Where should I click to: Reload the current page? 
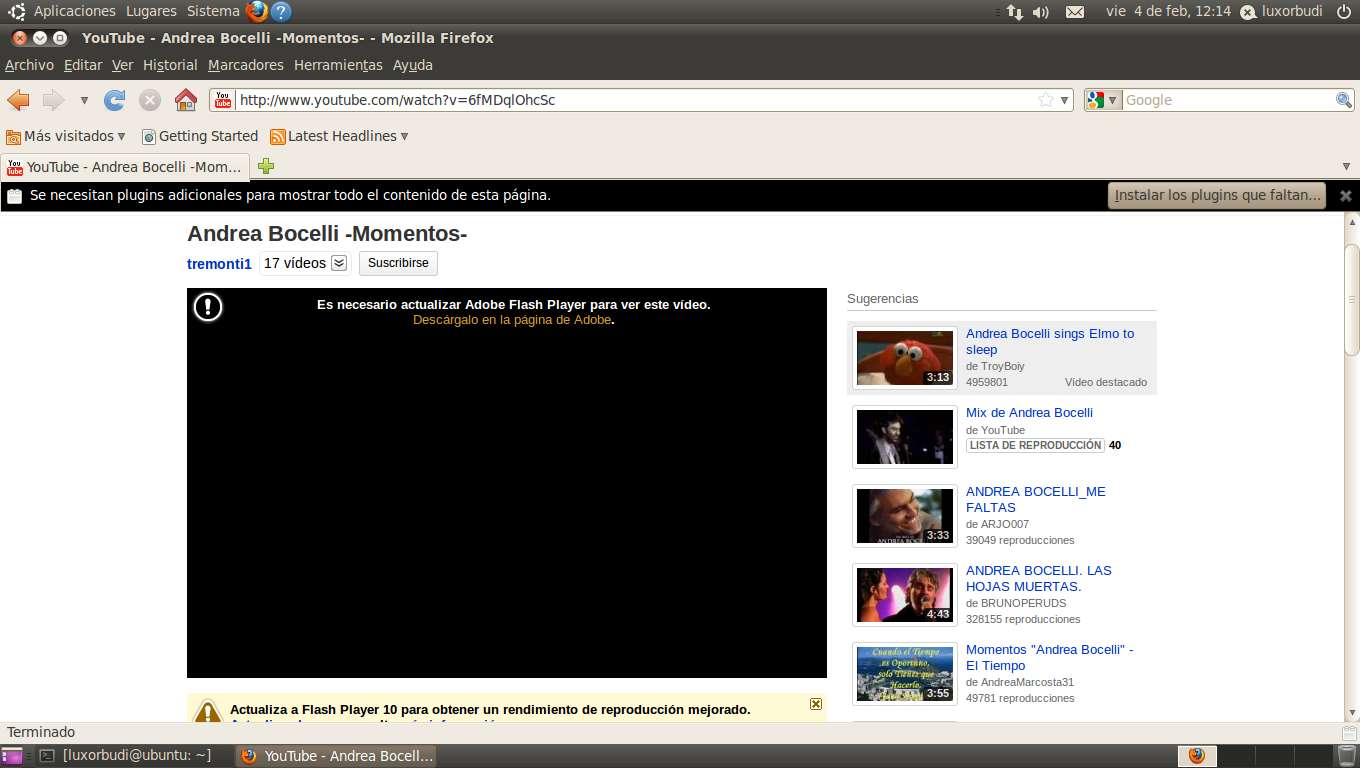pos(115,100)
